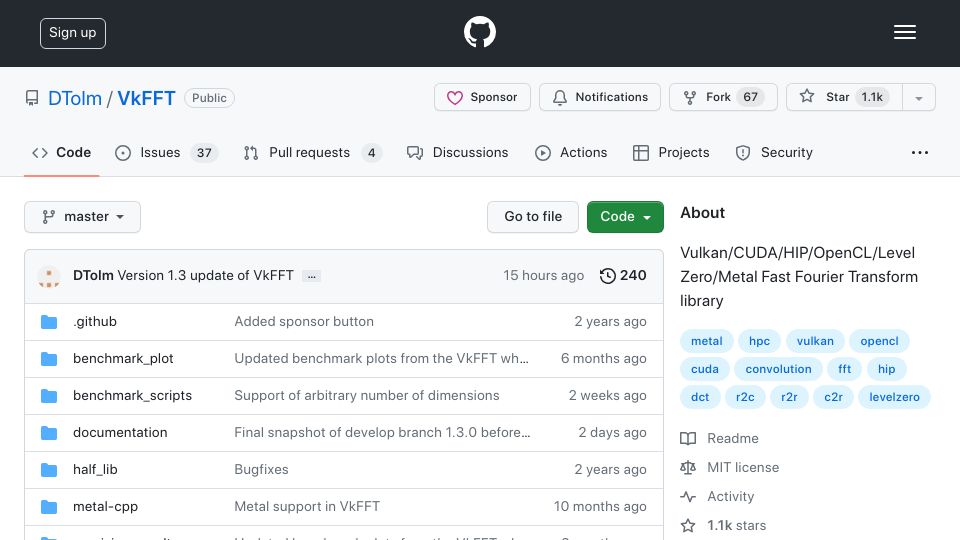This screenshot has height=540, width=960.
Task: Open 'Support of arbitrary number of dimensions' commit
Action: click(367, 396)
